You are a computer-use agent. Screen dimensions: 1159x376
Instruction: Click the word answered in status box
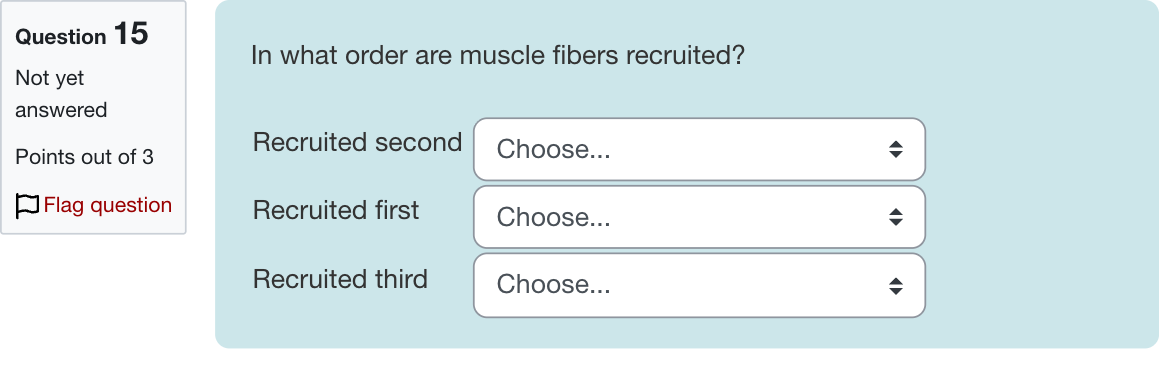(x=61, y=110)
